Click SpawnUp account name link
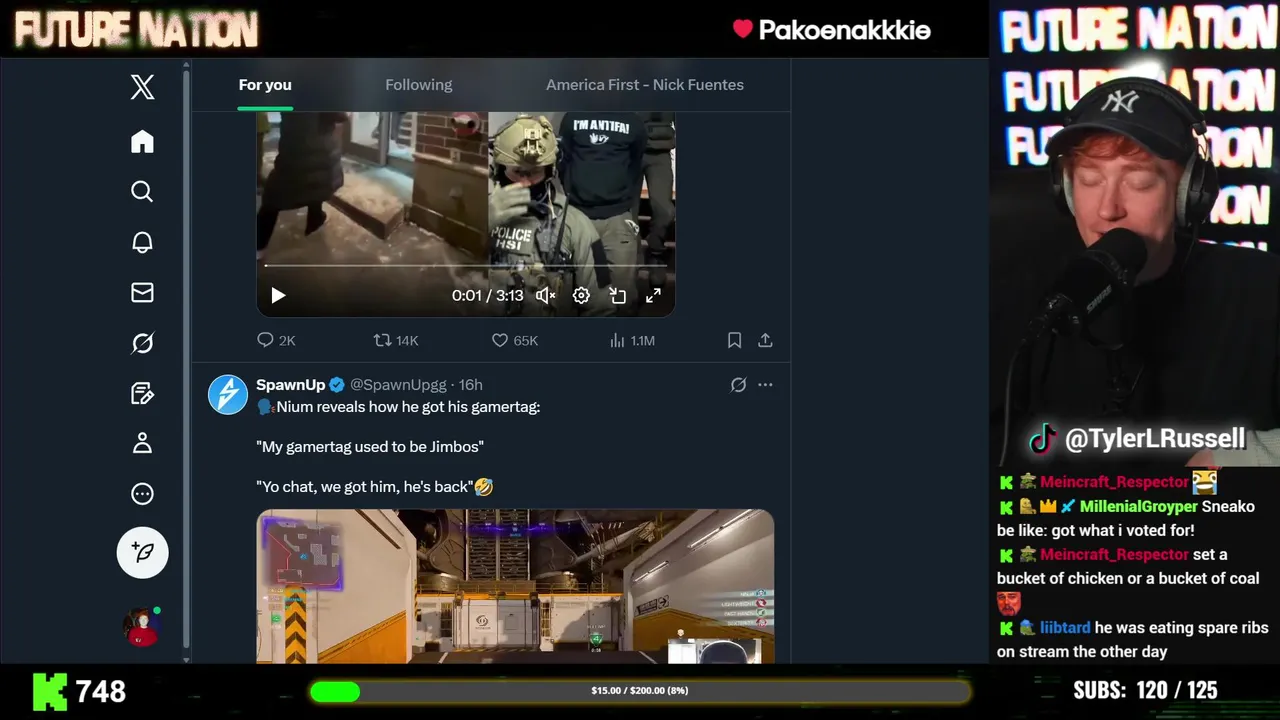 tap(290, 385)
